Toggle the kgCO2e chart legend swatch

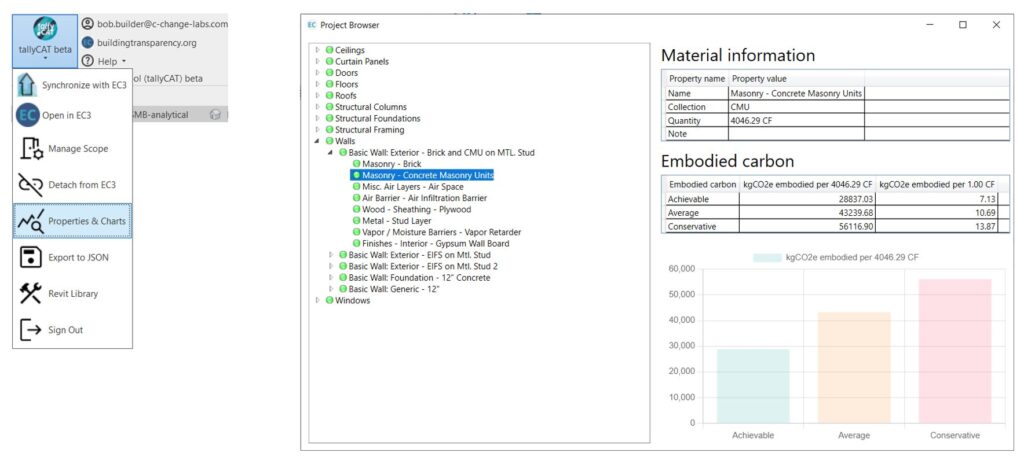click(x=767, y=257)
